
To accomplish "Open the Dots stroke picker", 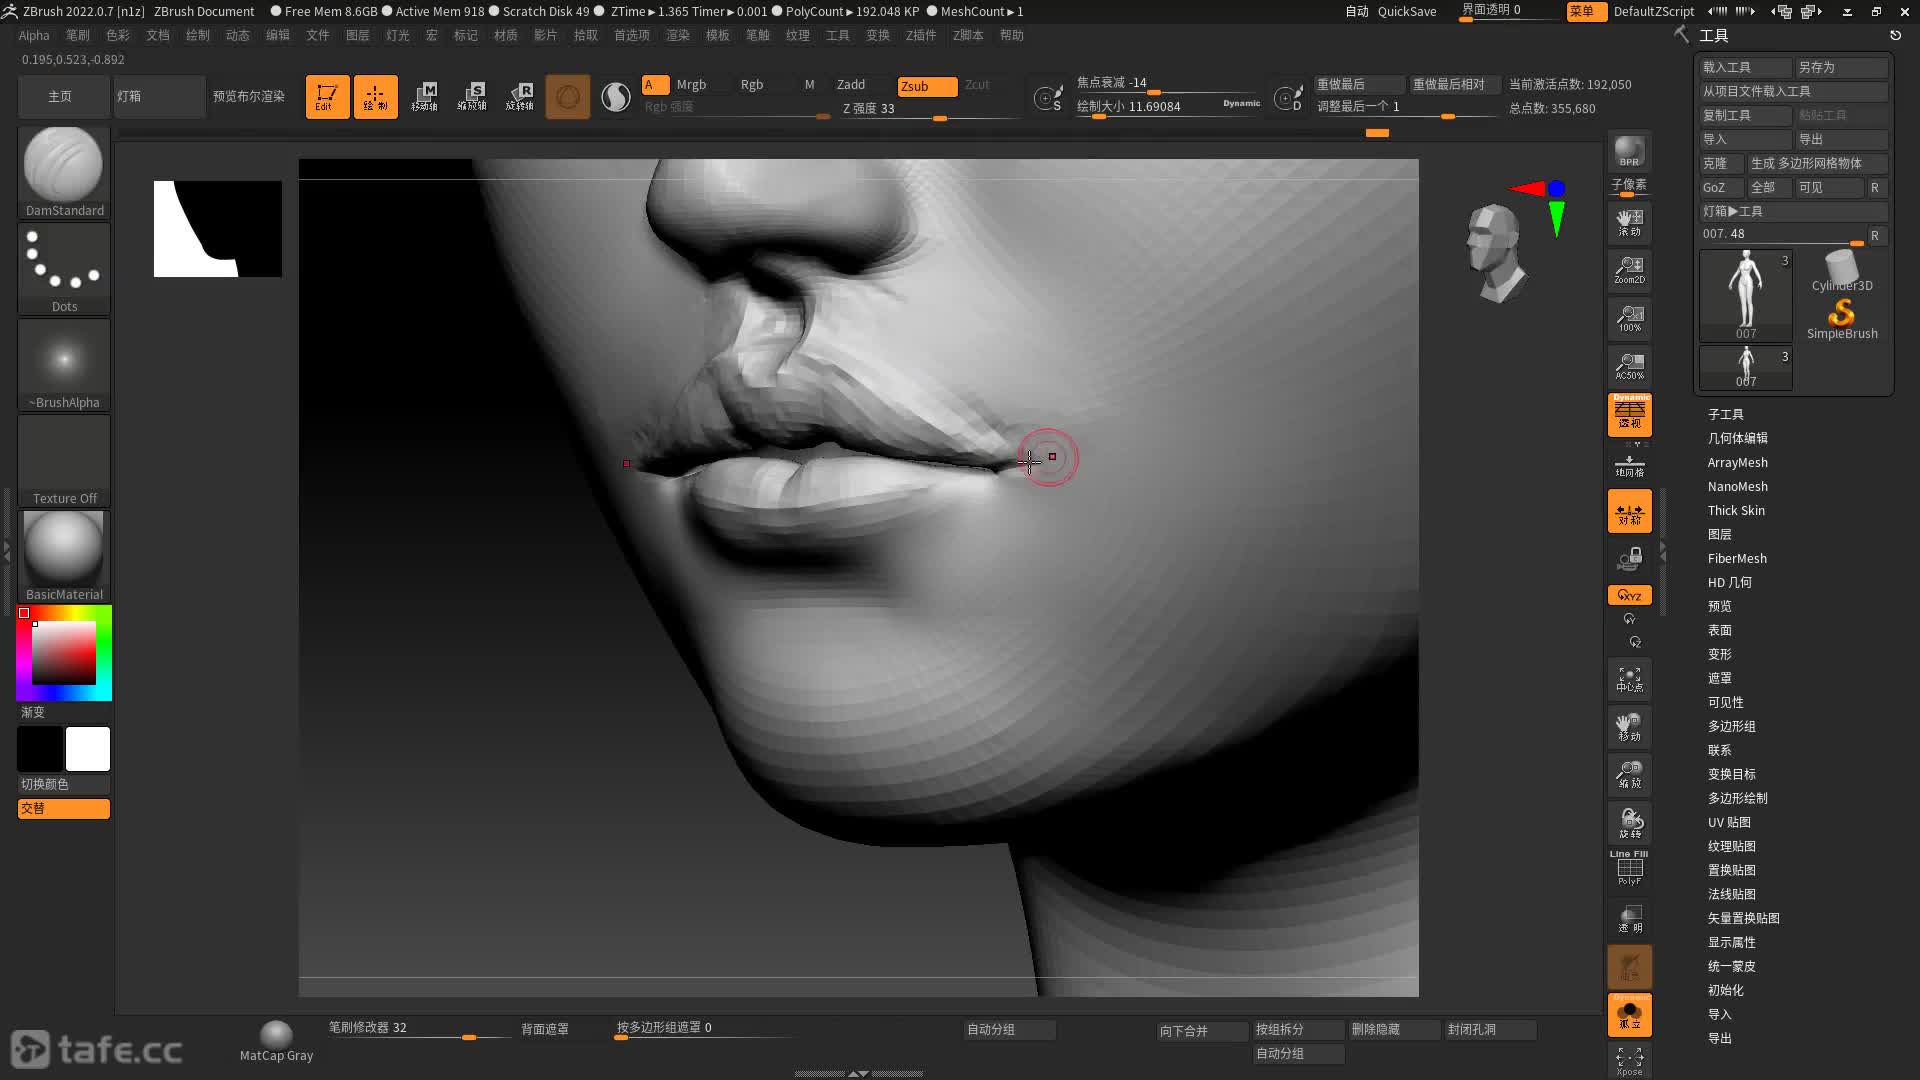I will point(64,268).
